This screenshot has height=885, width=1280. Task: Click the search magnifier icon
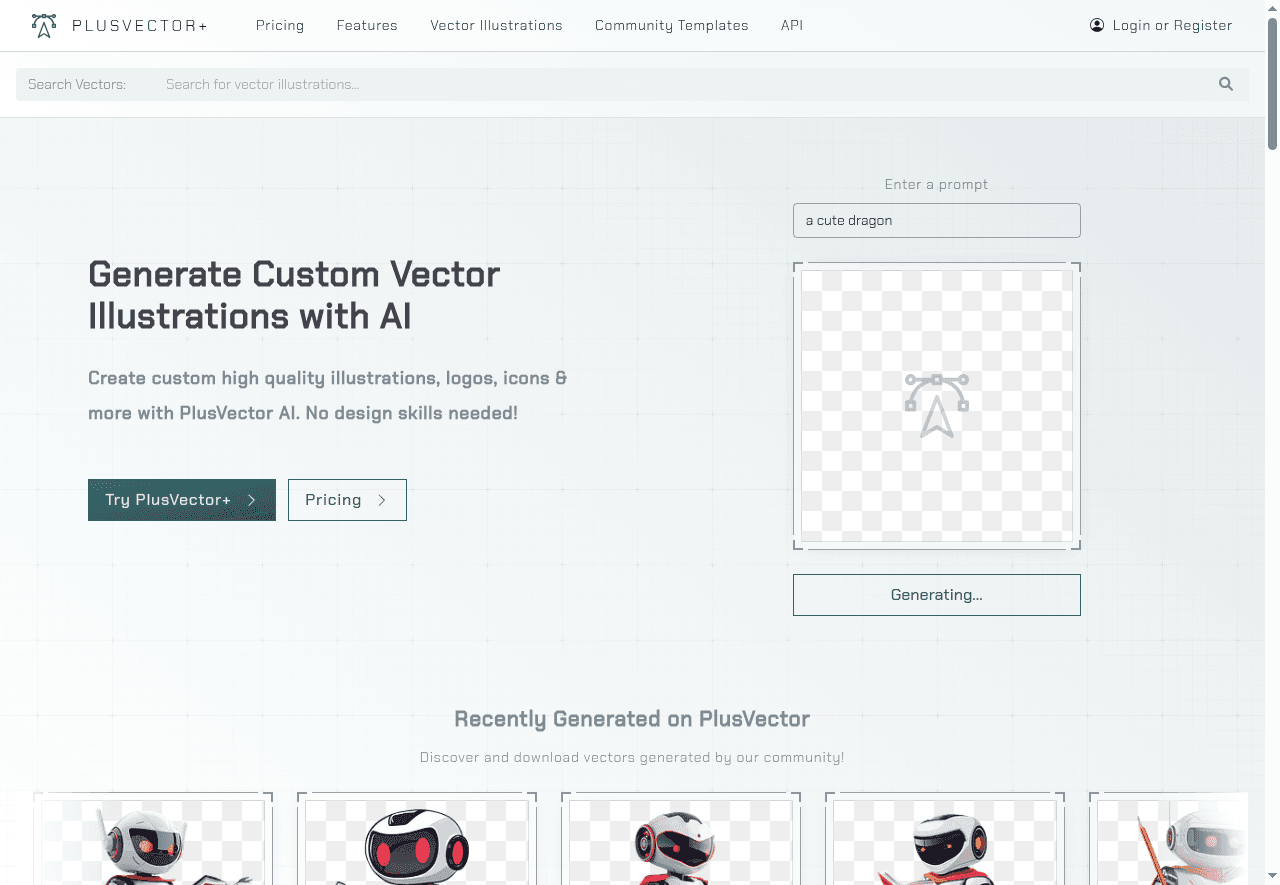tap(1225, 84)
